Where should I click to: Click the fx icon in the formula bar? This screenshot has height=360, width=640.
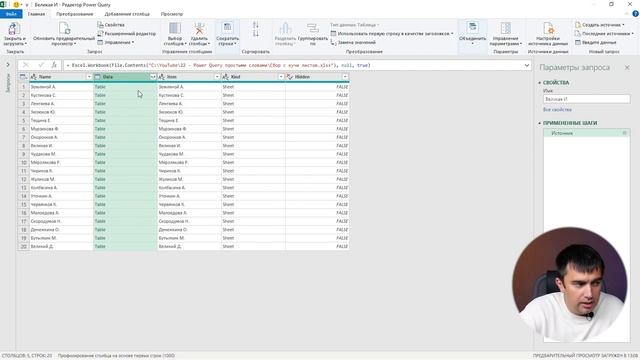coord(54,65)
